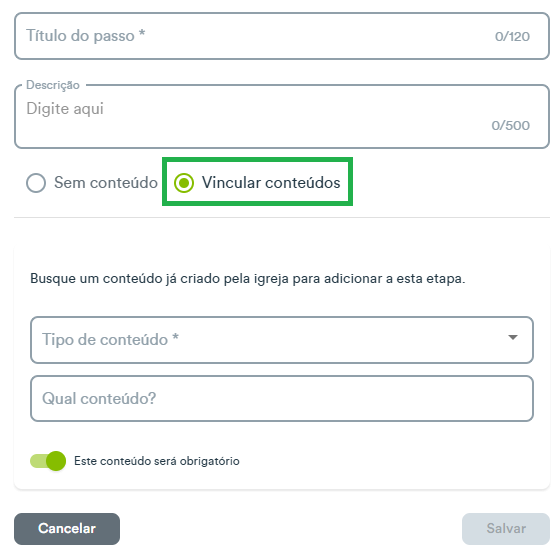Click the Tipo de conteúdo placeholder text
Viewport: 560px width, 557px height.
[110, 339]
